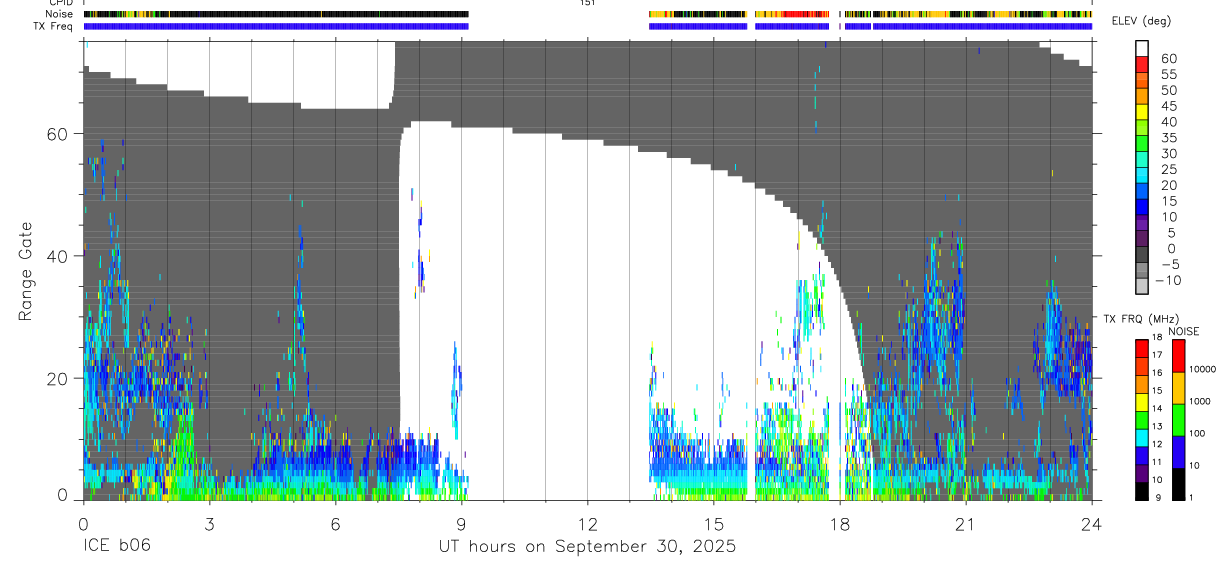The image size is (1228, 567).
Task: Click the '13' label on the TX FRQ colorbar
Action: (x=1157, y=426)
